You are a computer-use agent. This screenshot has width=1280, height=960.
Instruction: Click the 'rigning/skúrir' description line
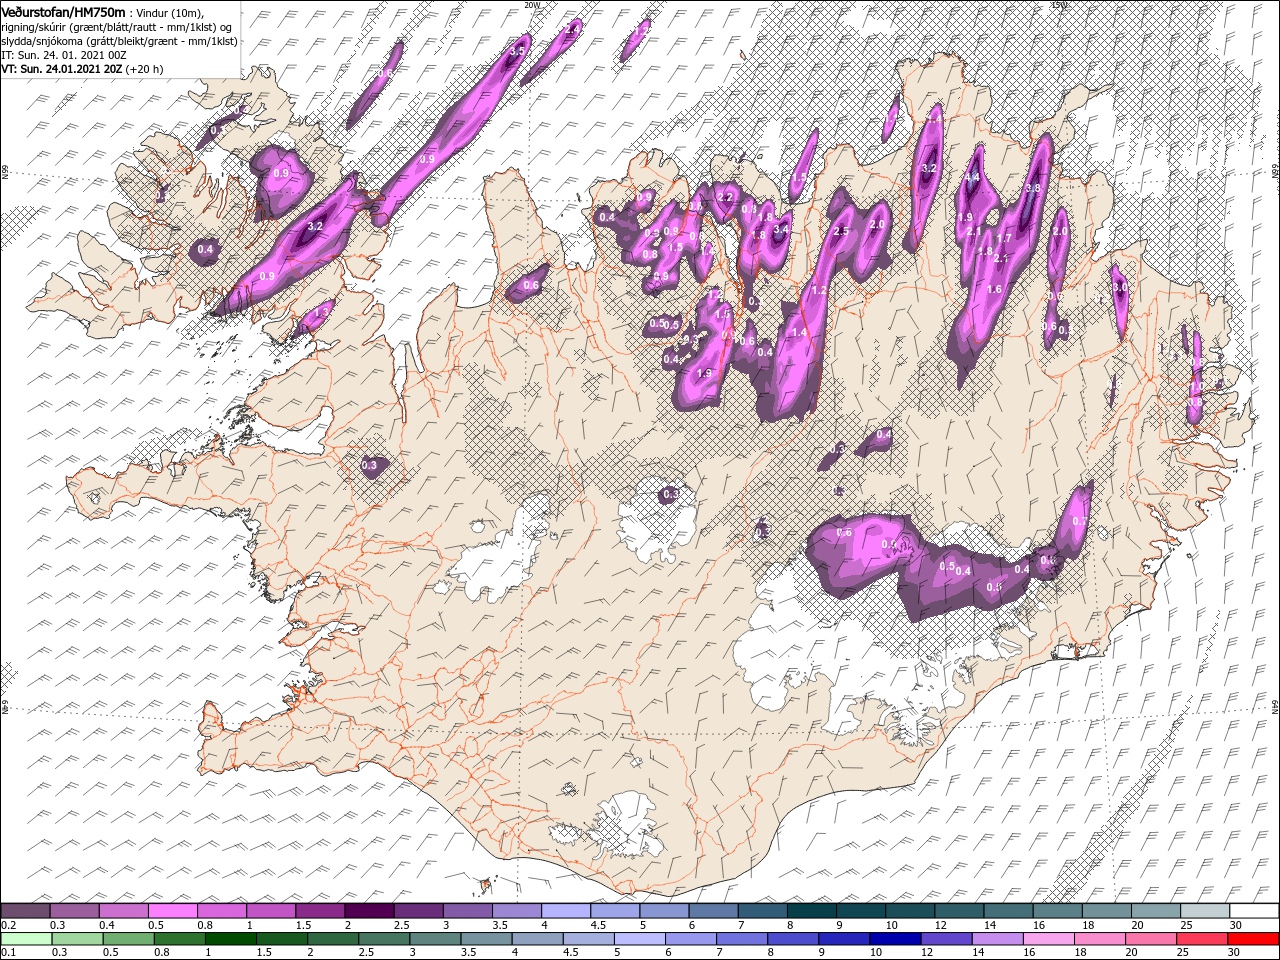(116, 27)
